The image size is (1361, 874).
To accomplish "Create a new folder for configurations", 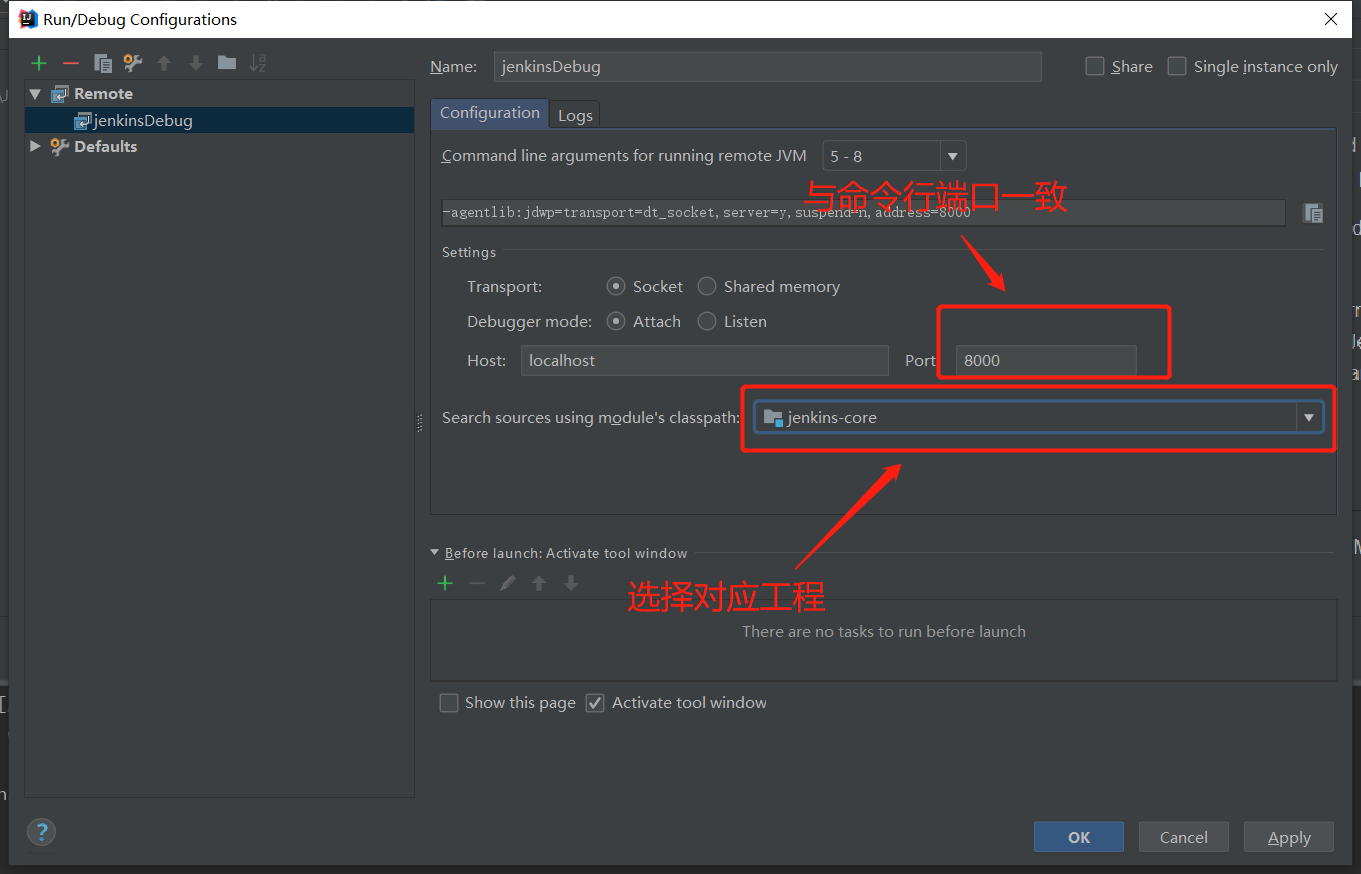I will coord(227,63).
